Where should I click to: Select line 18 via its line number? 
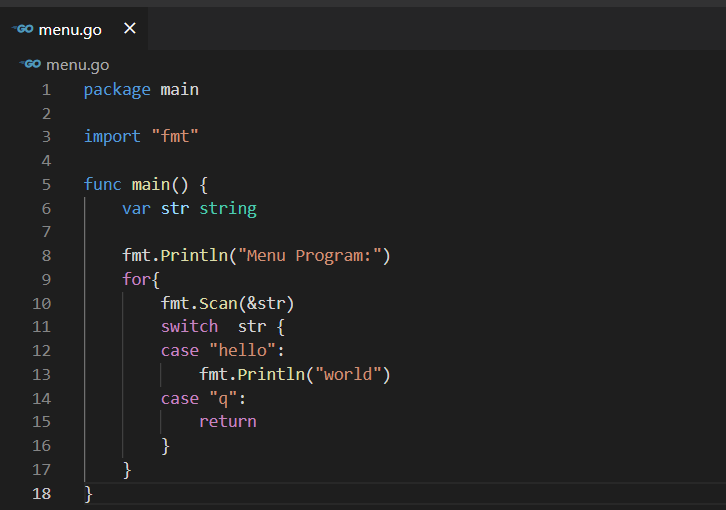pyautogui.click(x=42, y=493)
